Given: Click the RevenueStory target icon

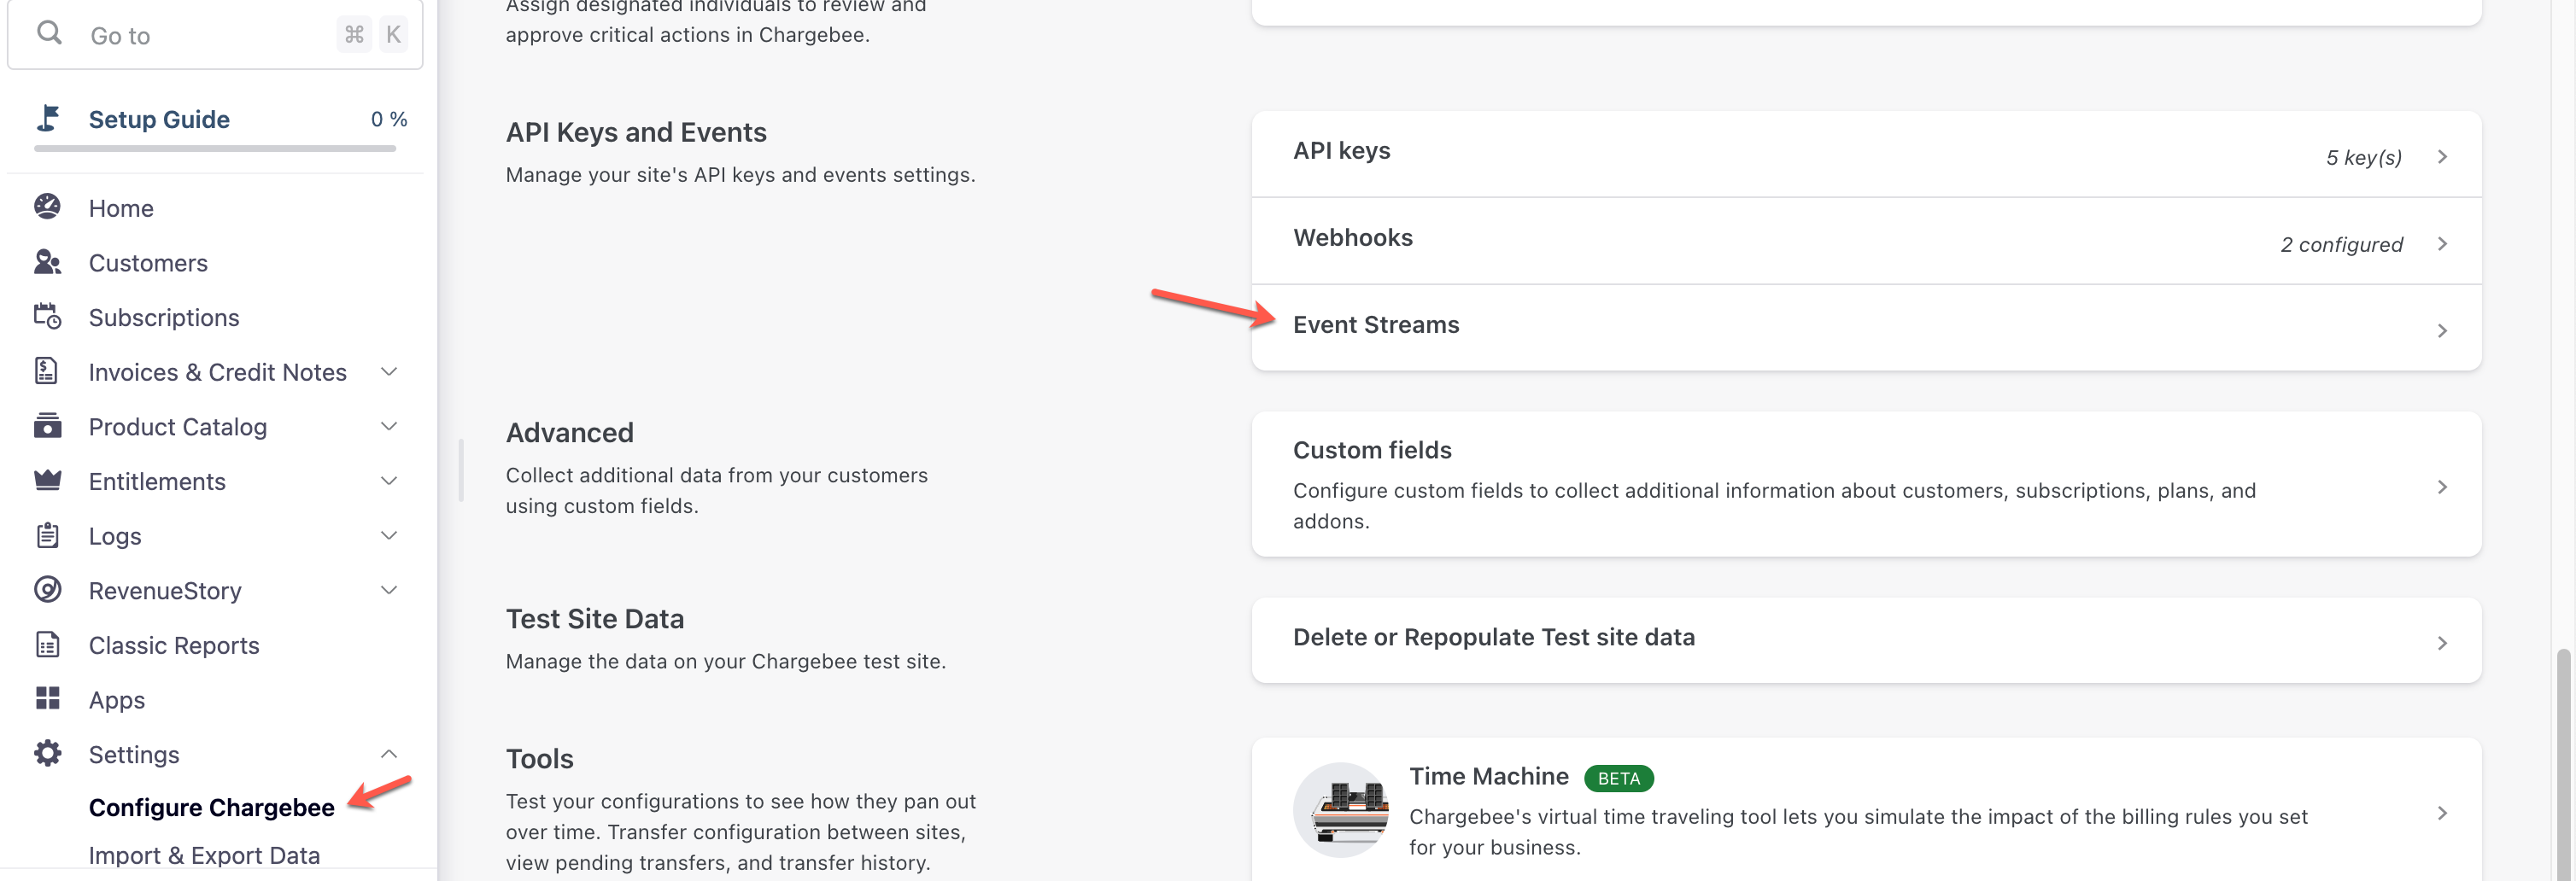Looking at the screenshot, I should (x=47, y=589).
